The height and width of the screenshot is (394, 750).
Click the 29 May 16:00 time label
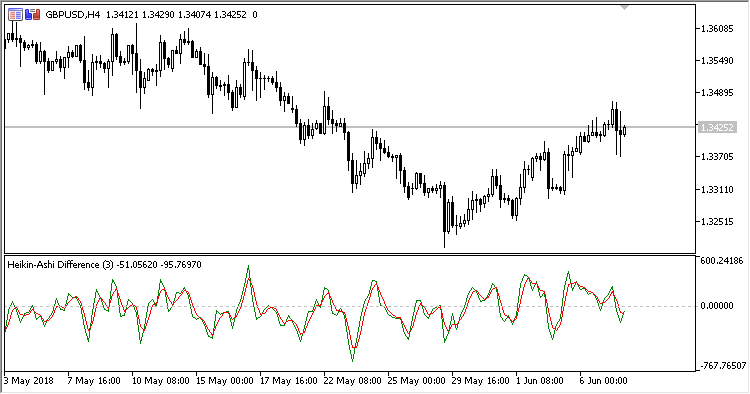click(481, 381)
